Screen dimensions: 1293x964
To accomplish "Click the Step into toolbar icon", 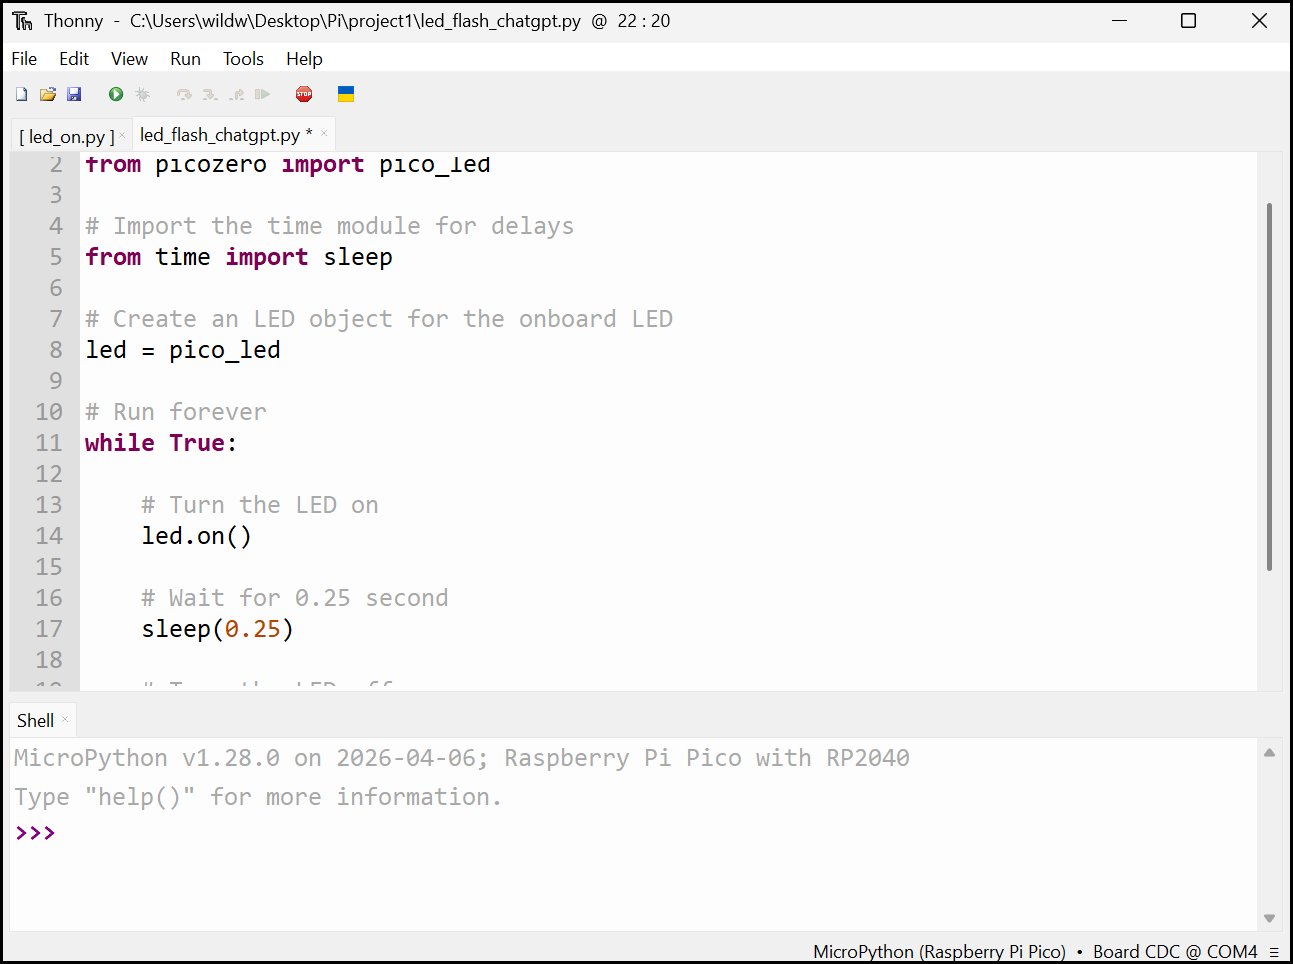I will 210,94.
